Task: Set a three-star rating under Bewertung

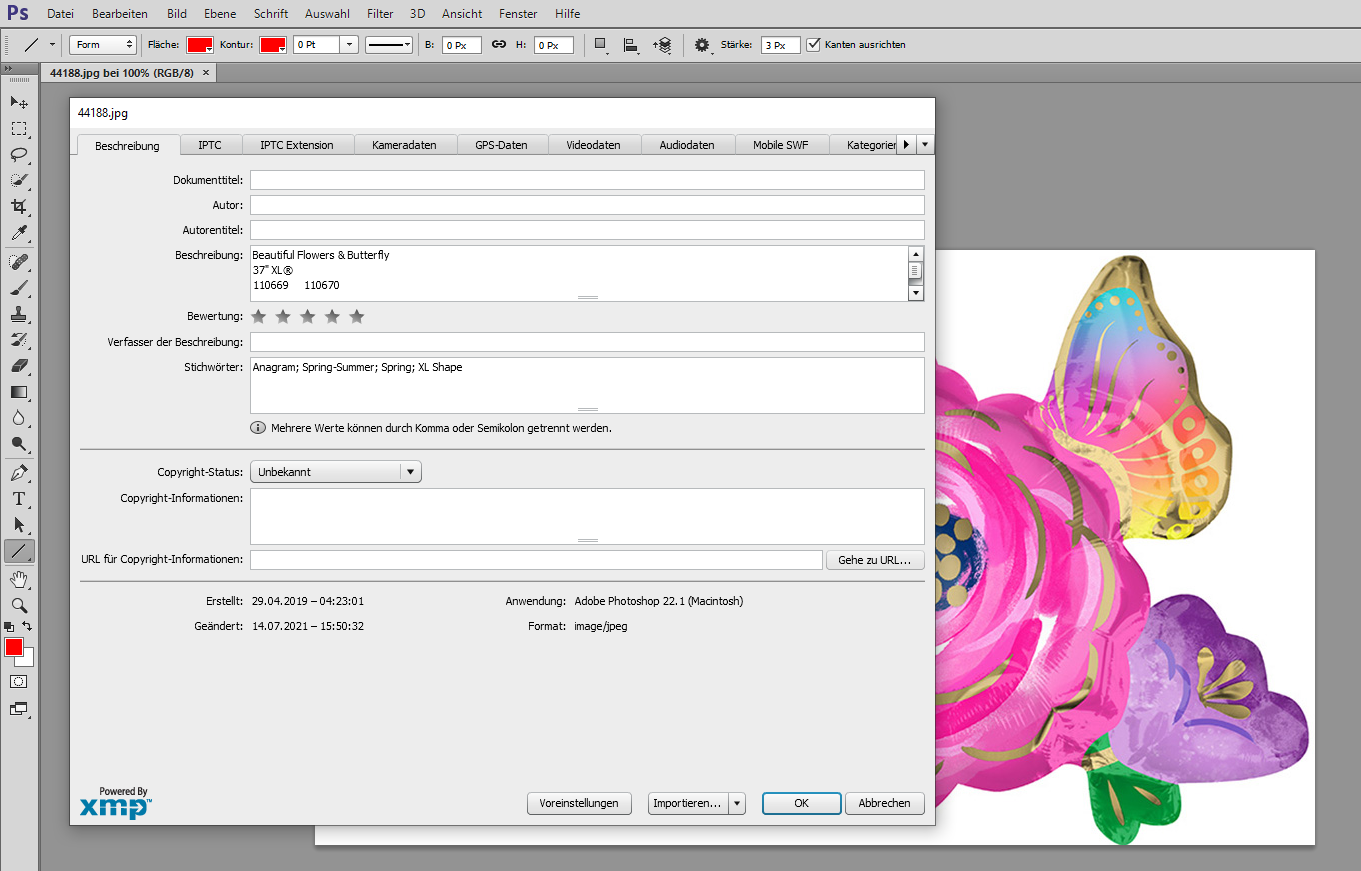Action: pos(307,315)
